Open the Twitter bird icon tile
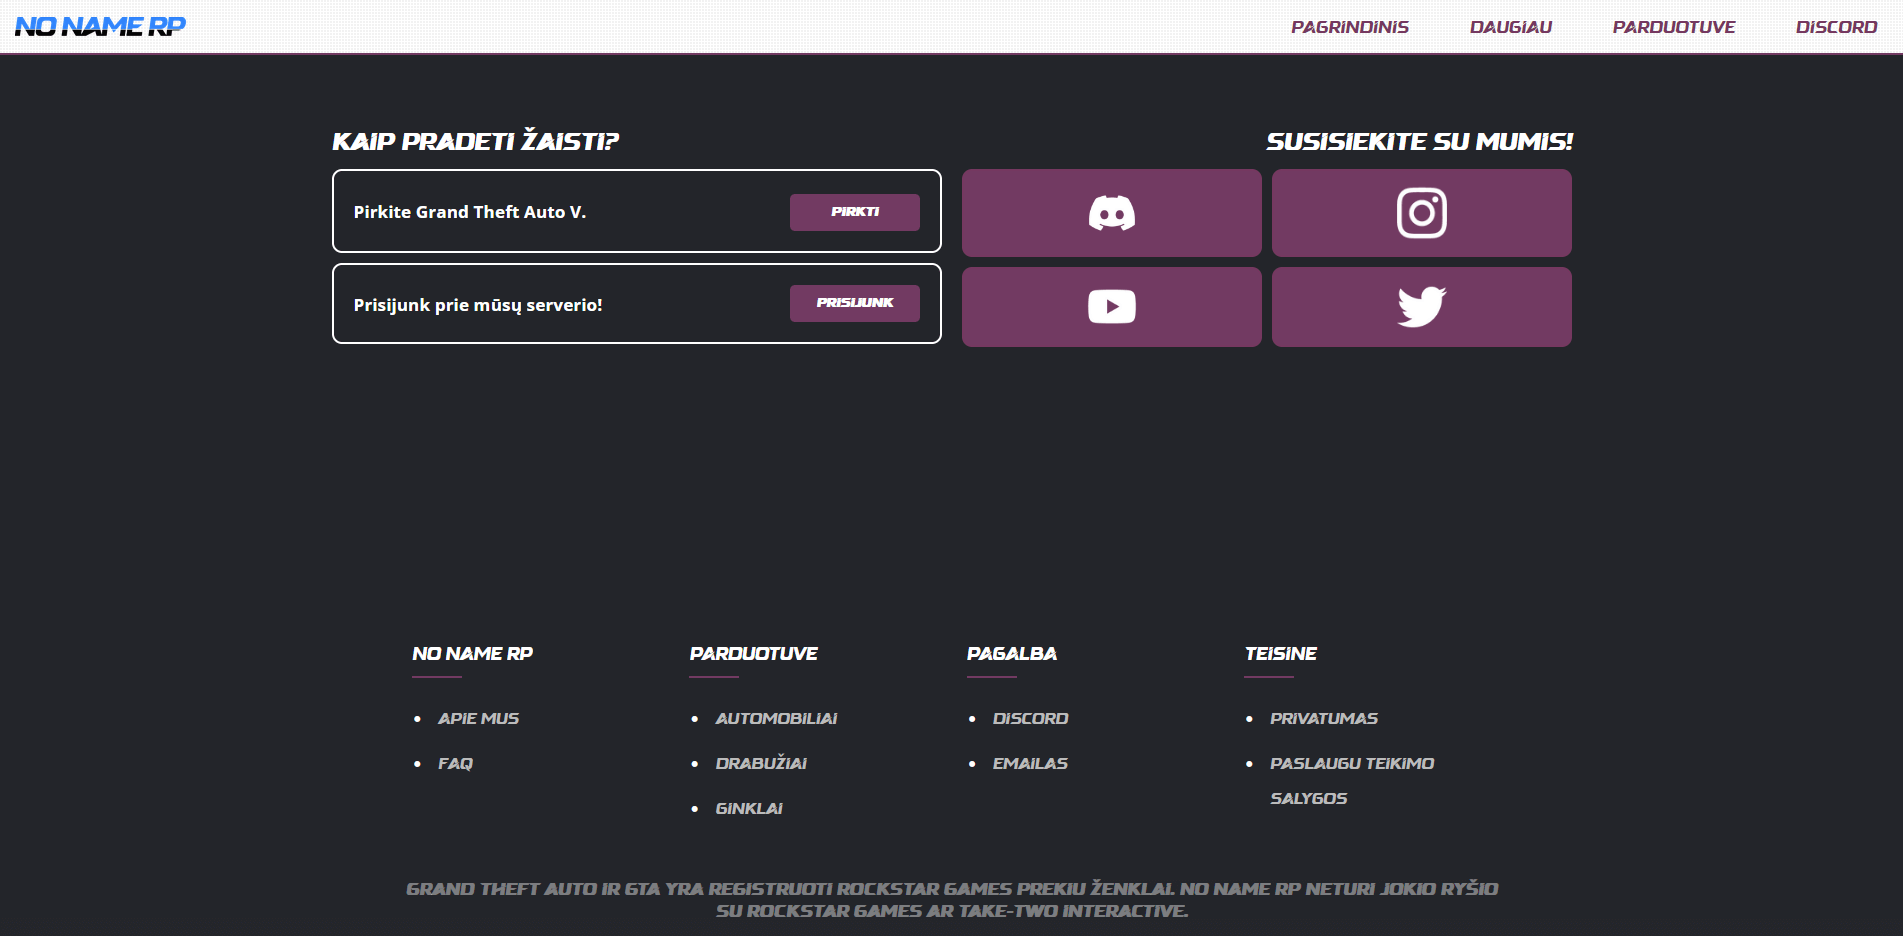 pos(1421,307)
